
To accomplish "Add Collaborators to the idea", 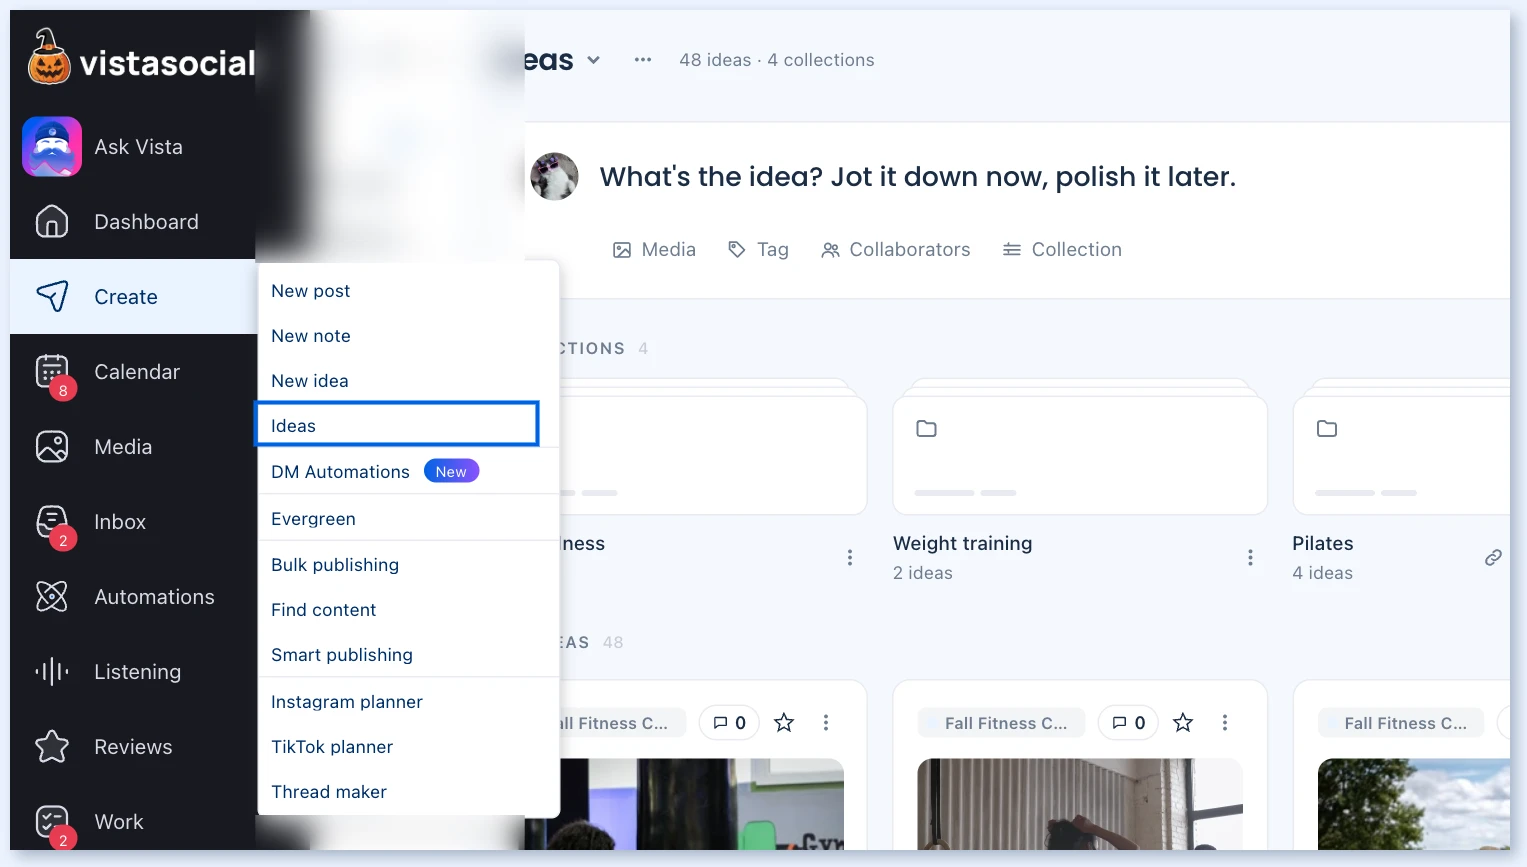I will (x=895, y=250).
